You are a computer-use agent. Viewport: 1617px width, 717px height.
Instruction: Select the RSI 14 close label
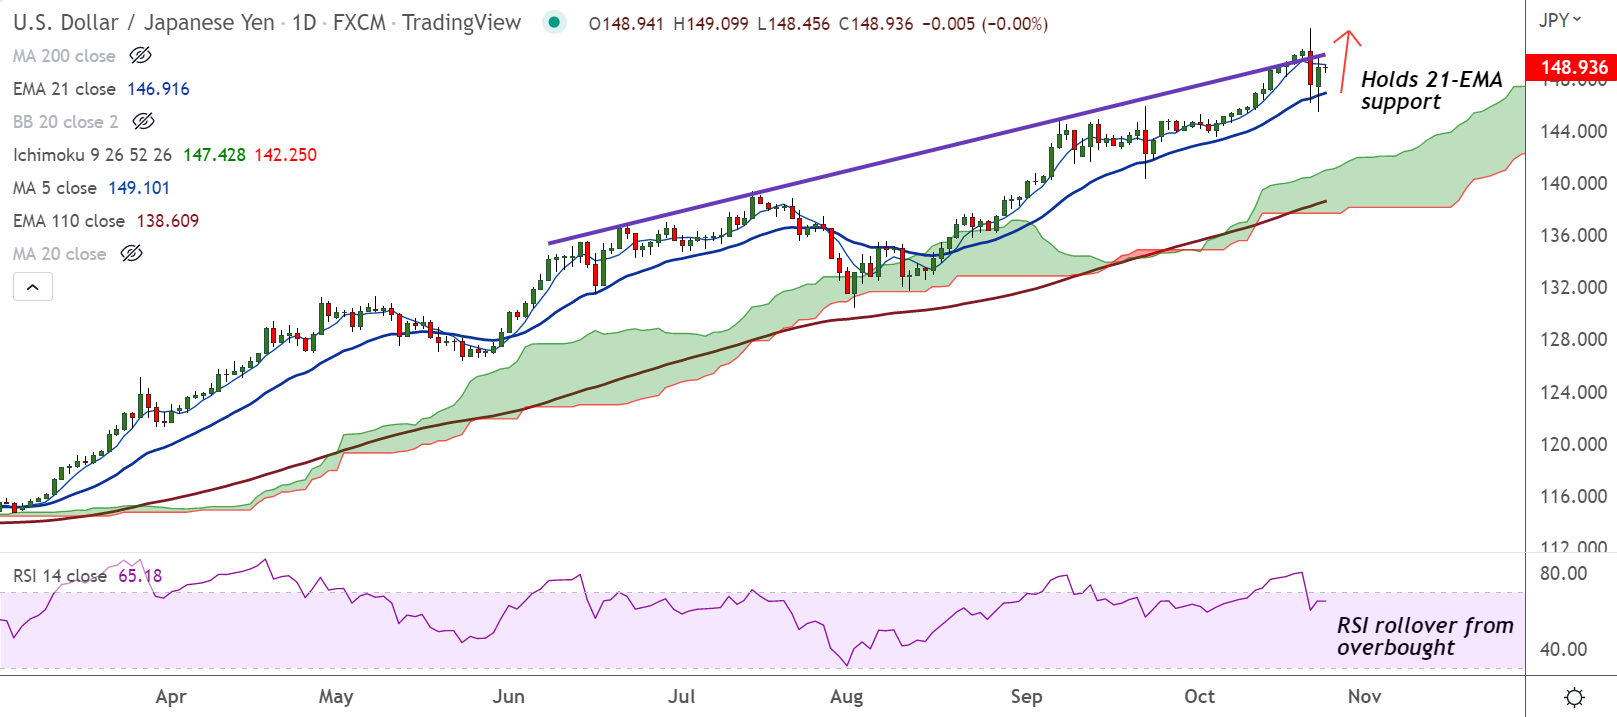(x=60, y=576)
